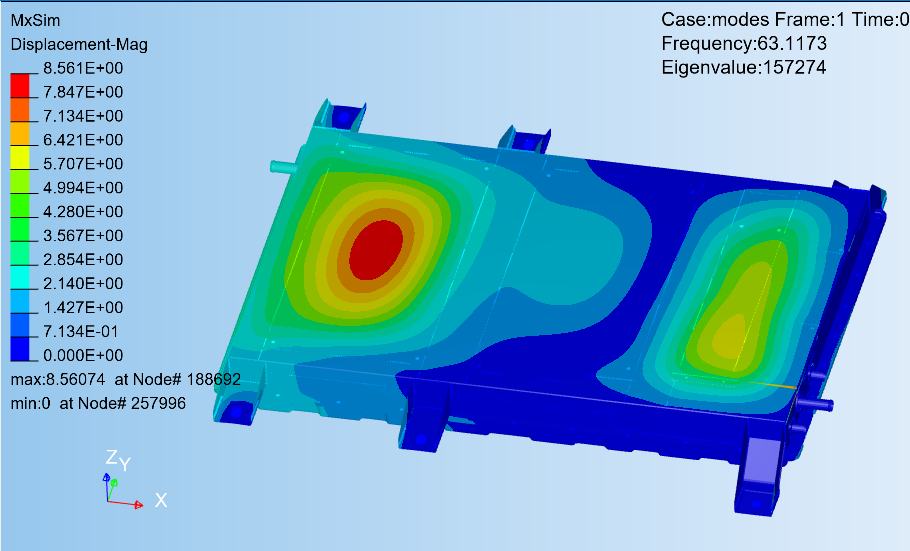
Task: Click the legend value 7.134E-01
Action: pyautogui.click(x=81, y=331)
